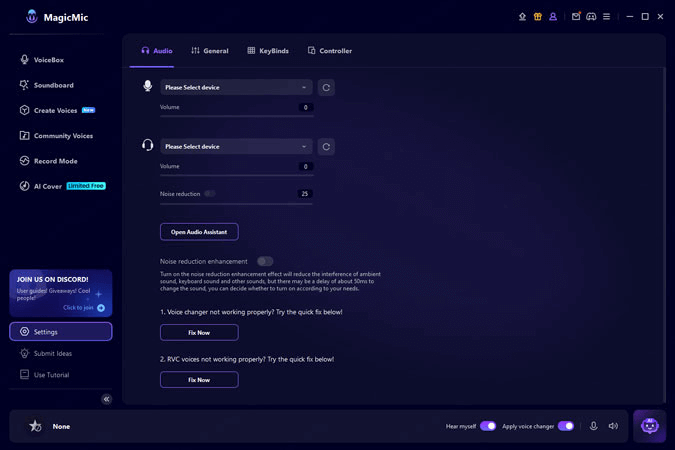Click the Limited Free badge

[x=86, y=186]
